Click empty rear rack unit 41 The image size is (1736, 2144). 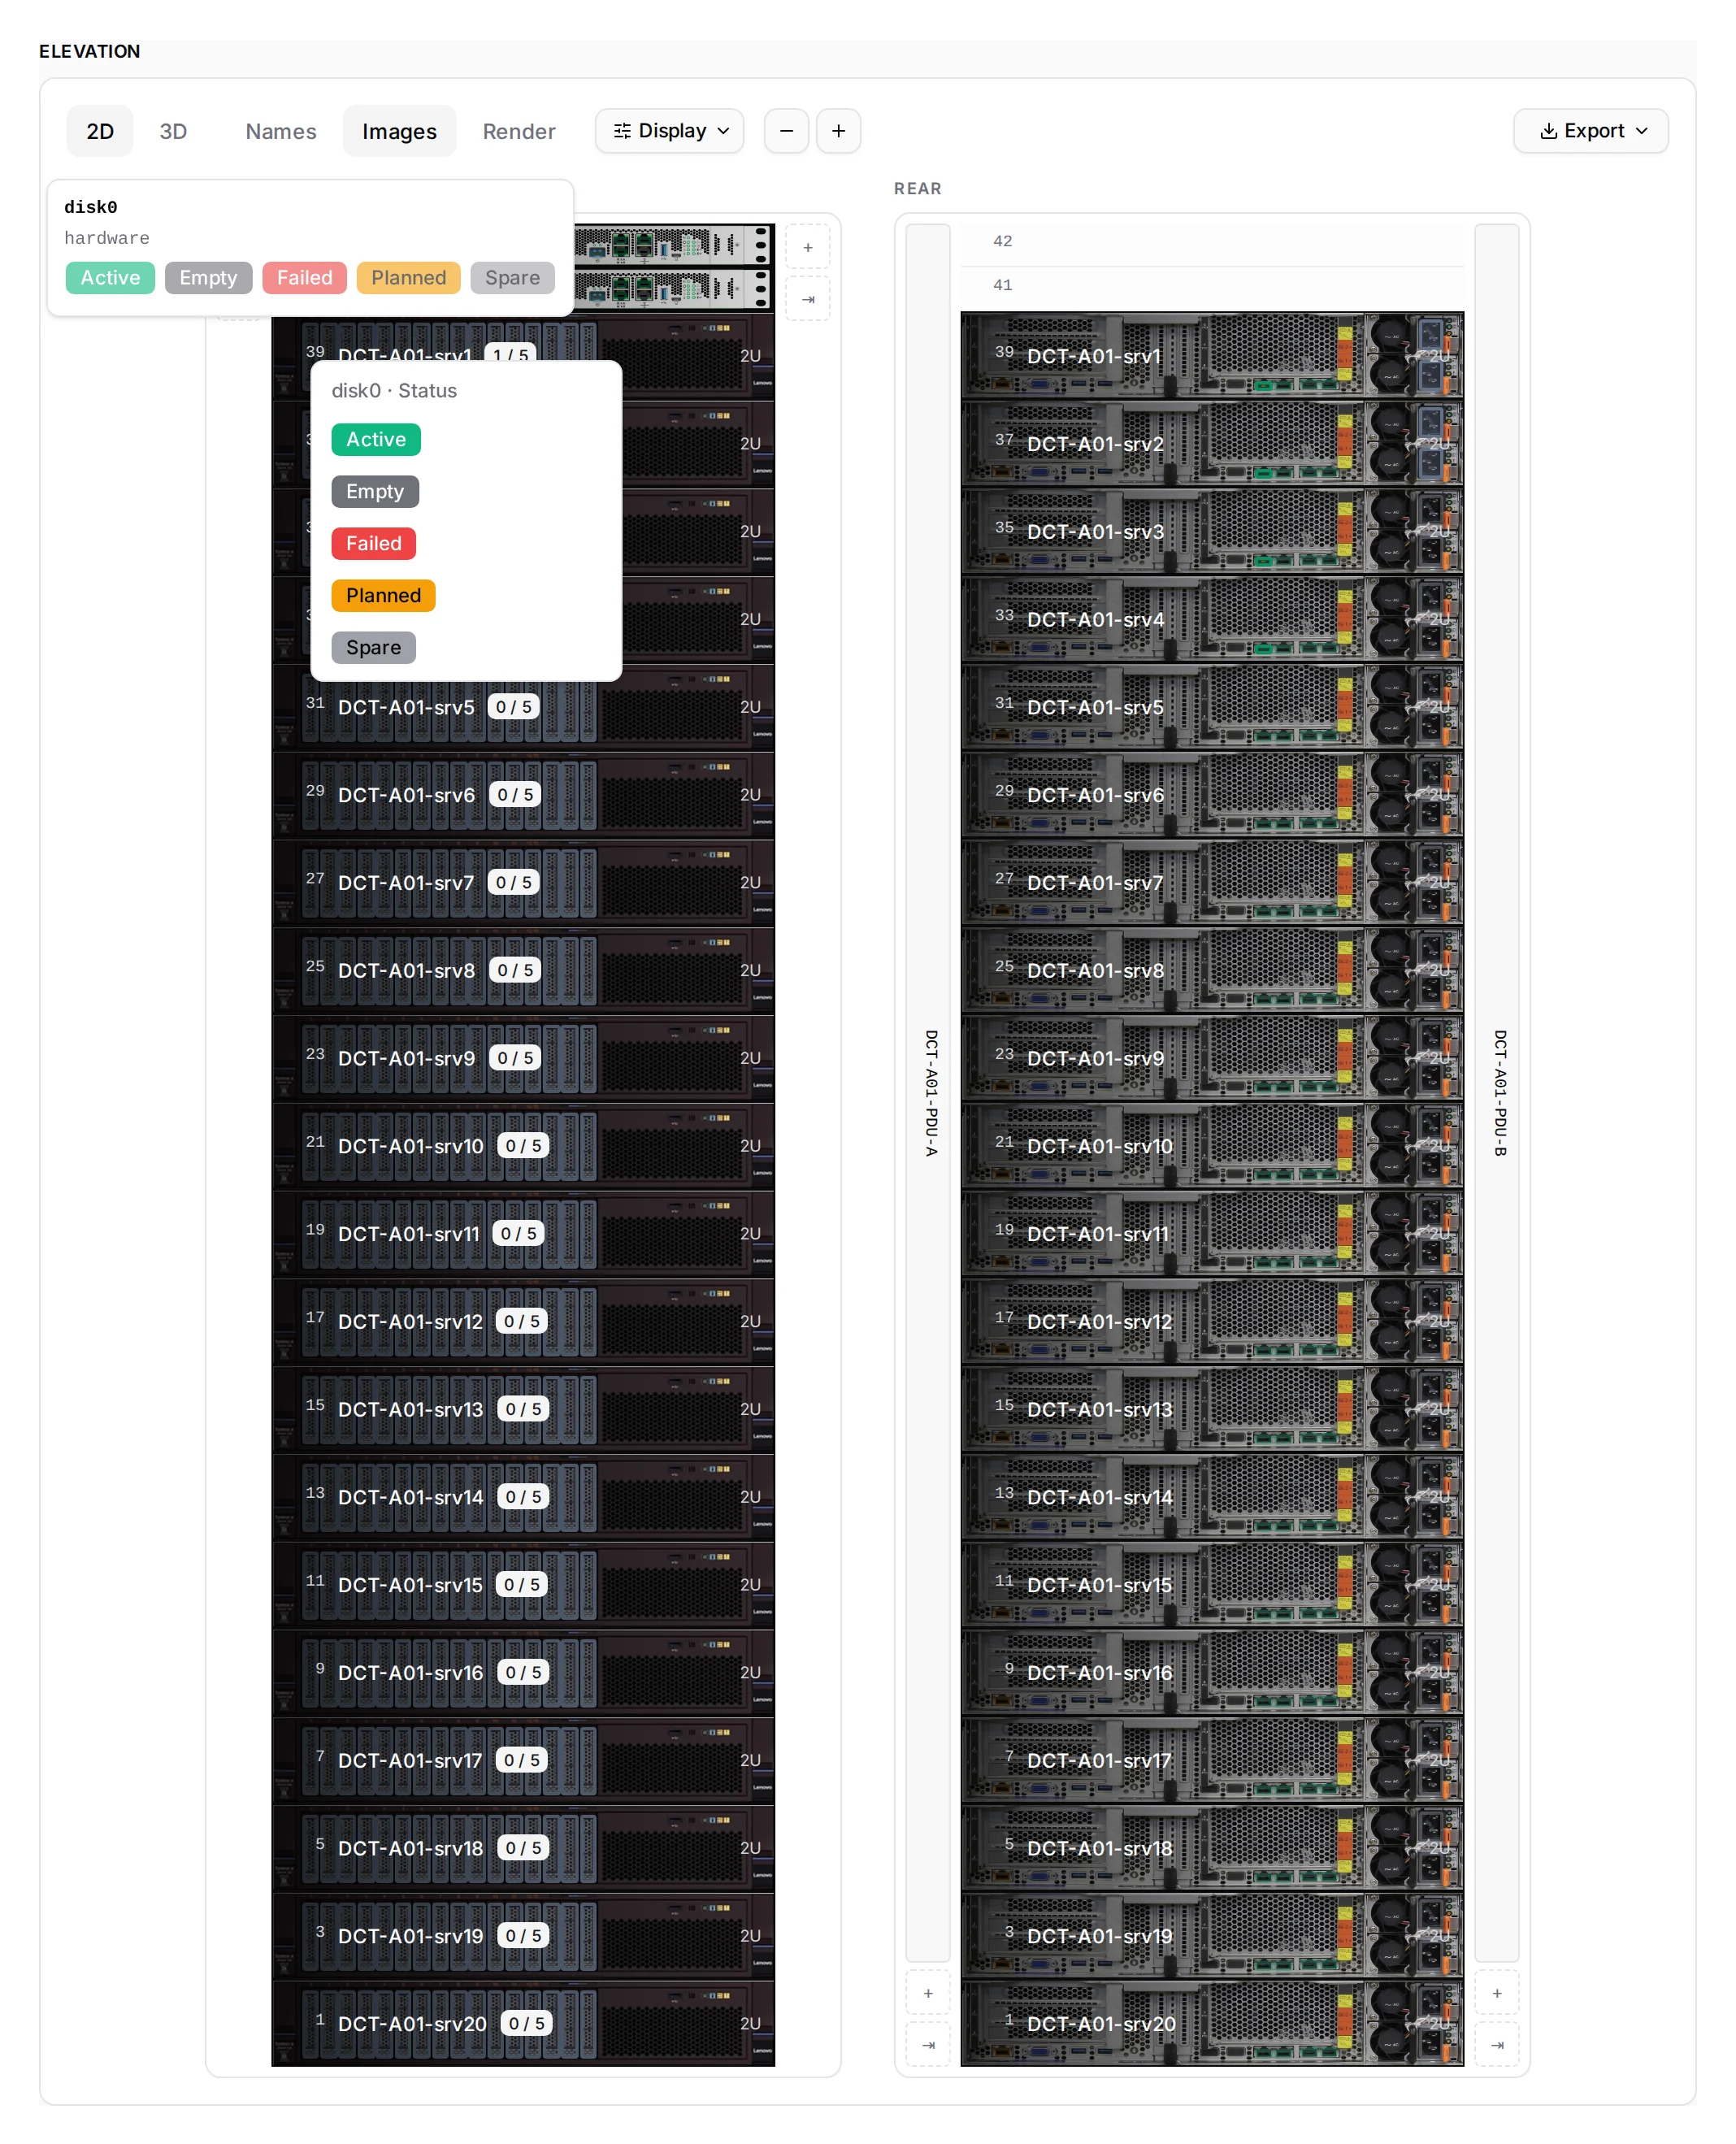tap(1212, 288)
